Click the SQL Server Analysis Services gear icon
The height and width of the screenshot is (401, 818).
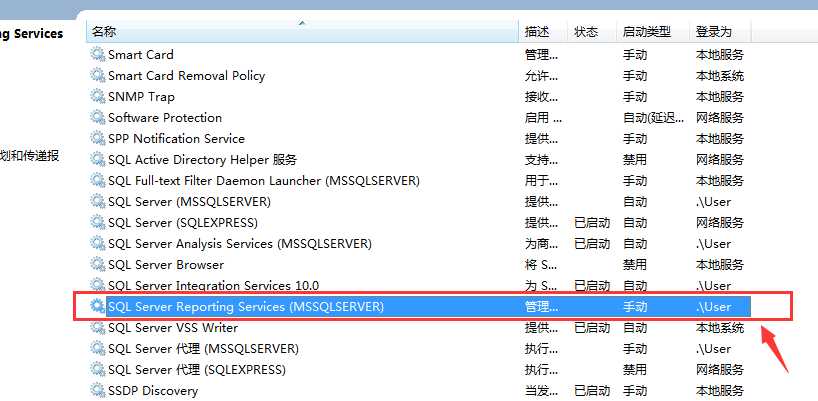[x=98, y=244]
